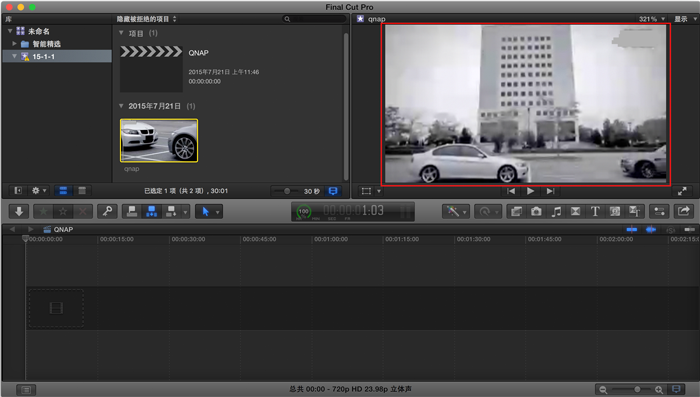Zoom out timeline with minus magnifier
Image resolution: width=700 pixels, height=397 pixels.
point(603,390)
